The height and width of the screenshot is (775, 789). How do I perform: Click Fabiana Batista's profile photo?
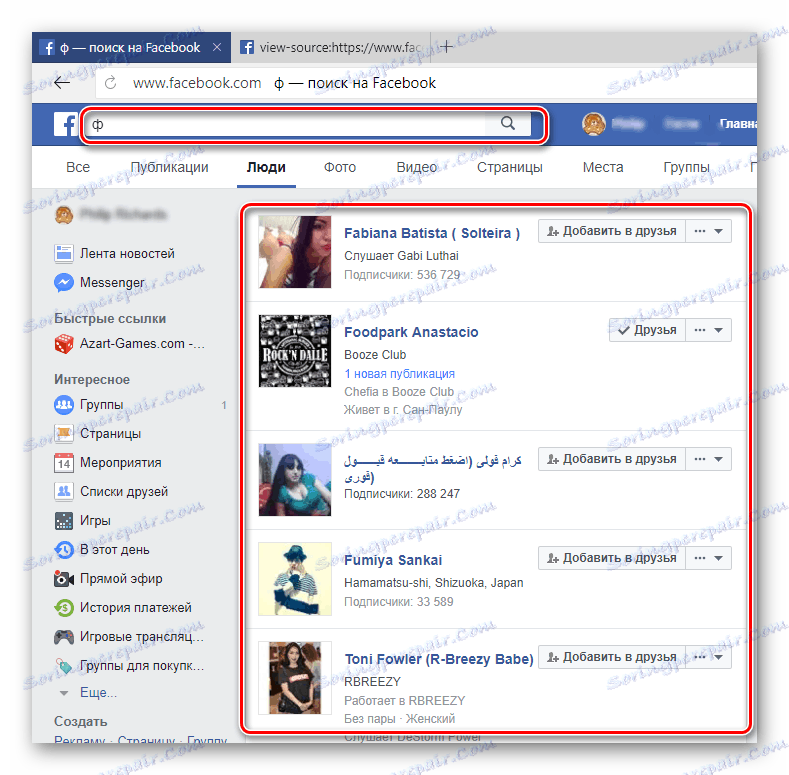tap(295, 252)
